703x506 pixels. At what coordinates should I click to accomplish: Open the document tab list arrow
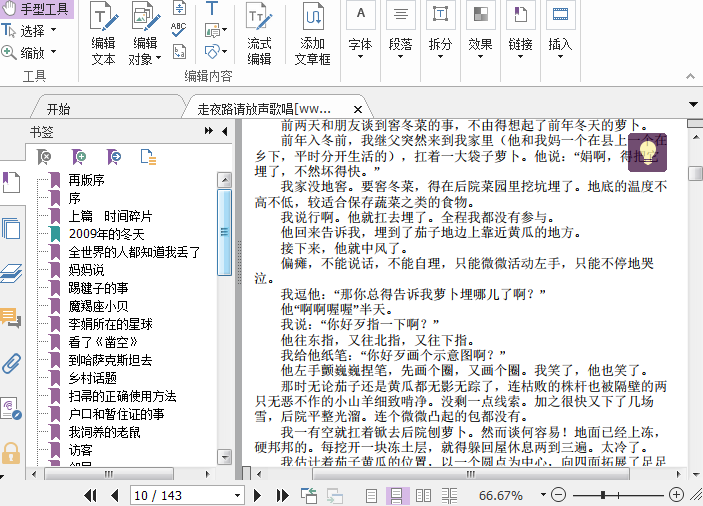[693, 104]
